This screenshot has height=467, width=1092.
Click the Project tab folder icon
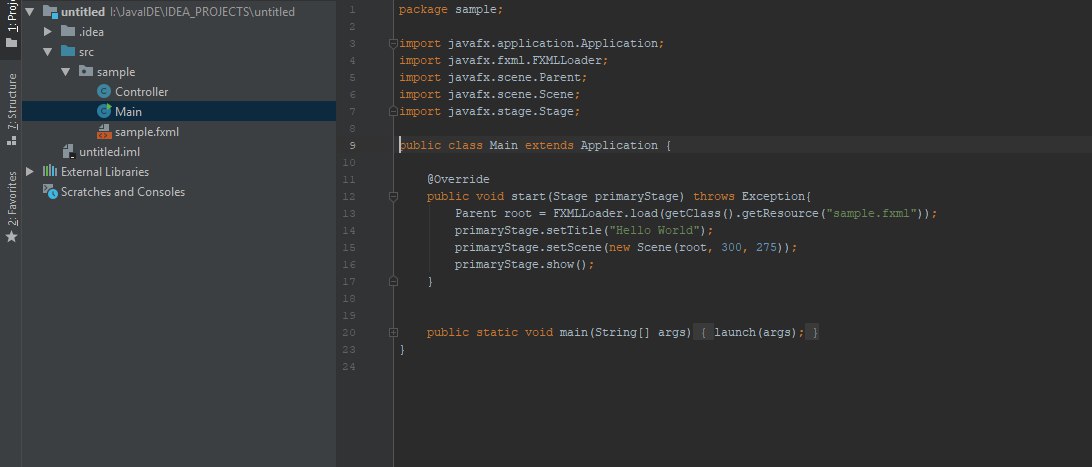11,42
